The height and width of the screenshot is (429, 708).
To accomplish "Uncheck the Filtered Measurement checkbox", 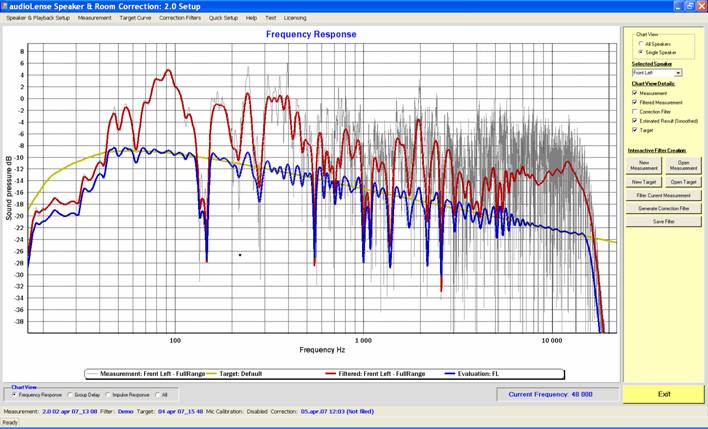I will [635, 102].
